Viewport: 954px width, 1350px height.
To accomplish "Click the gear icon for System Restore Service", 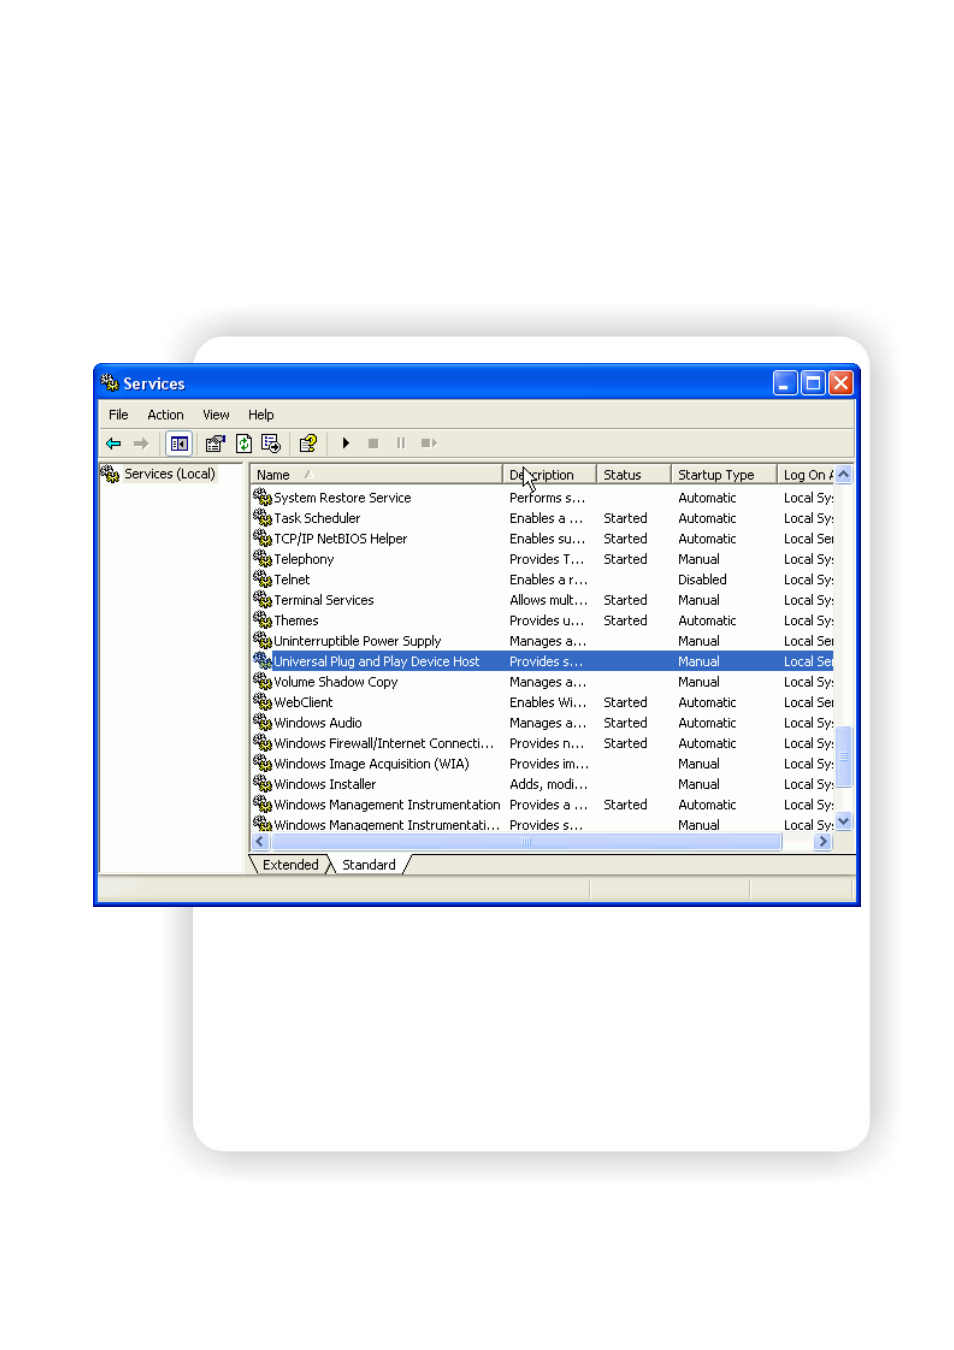I will [x=263, y=497].
